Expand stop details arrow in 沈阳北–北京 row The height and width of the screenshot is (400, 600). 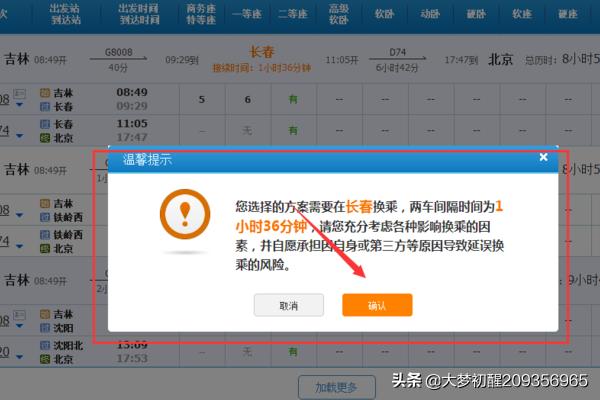coord(20,357)
